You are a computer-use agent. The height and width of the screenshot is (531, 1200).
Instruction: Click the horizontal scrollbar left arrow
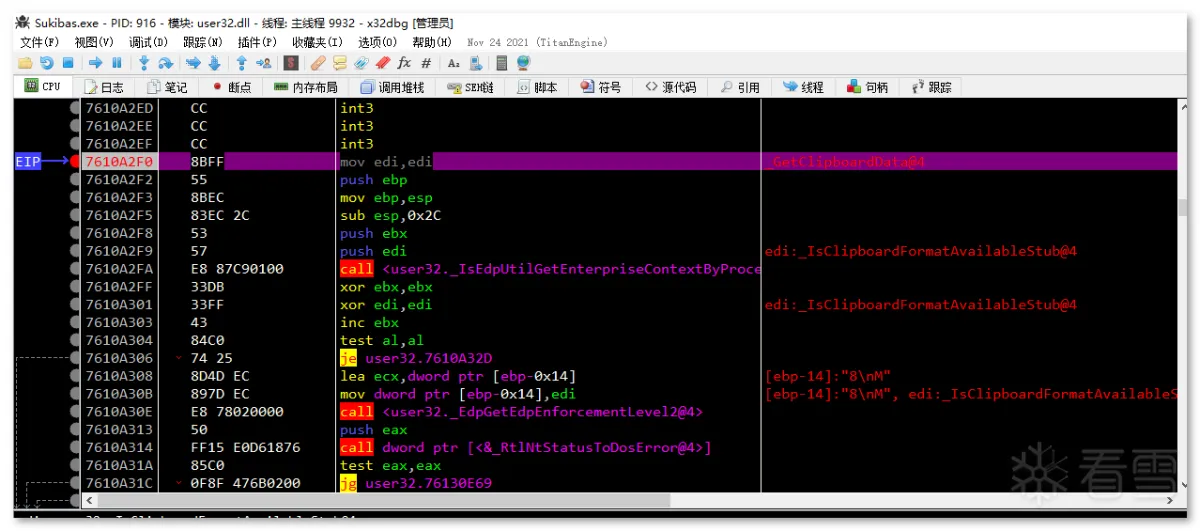tap(89, 499)
